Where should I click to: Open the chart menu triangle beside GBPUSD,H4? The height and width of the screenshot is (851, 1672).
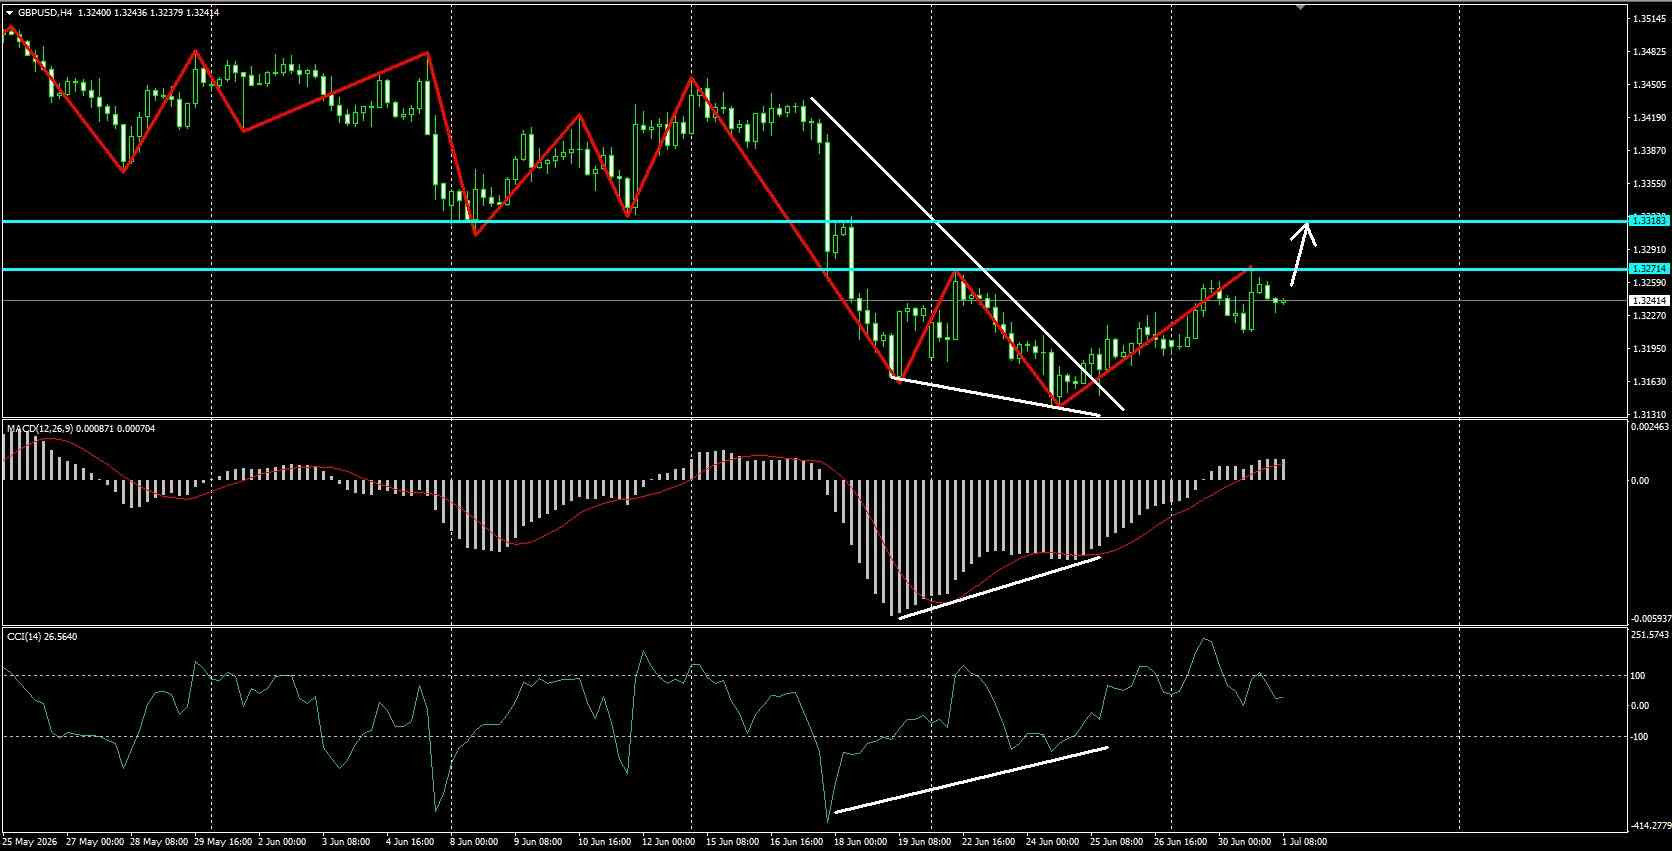pyautogui.click(x=9, y=12)
